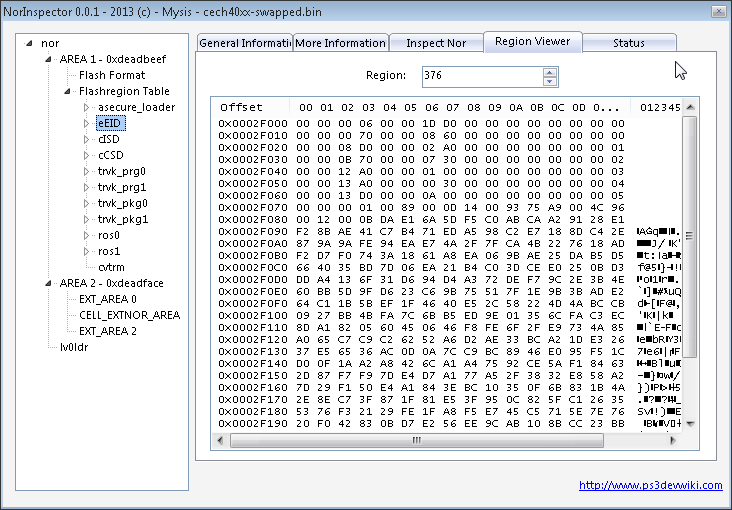Expand the asecure_loader node arrow
This screenshot has width=732, height=510.
(87, 107)
